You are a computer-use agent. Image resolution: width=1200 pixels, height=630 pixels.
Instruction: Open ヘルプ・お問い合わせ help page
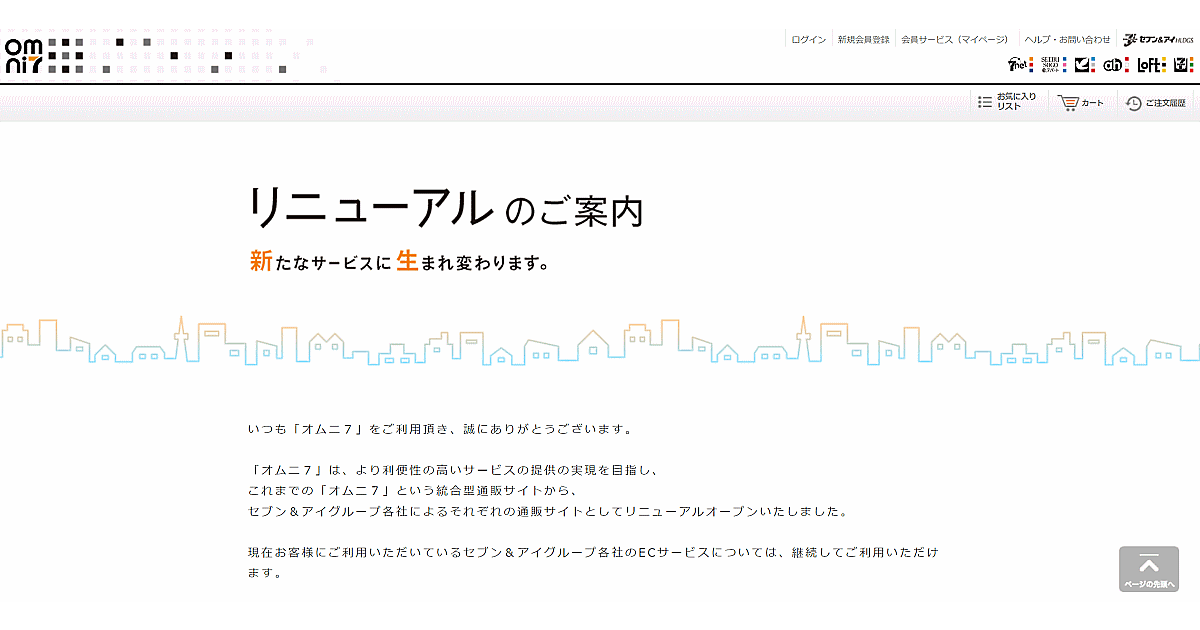tap(1067, 40)
